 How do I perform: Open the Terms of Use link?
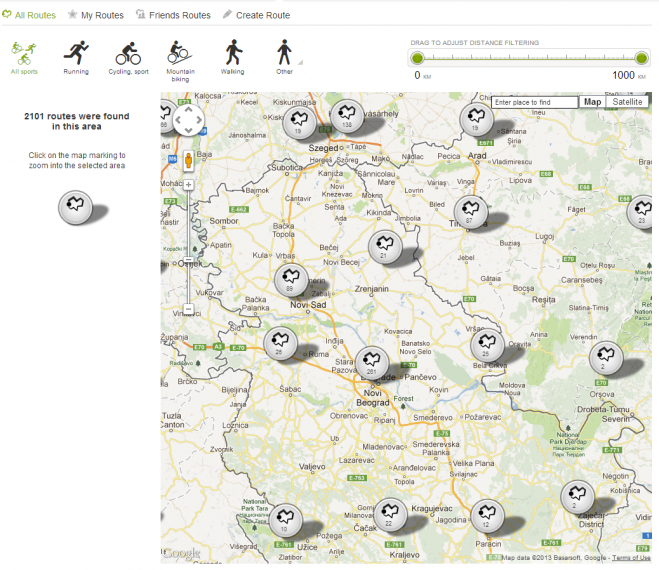coord(631,557)
